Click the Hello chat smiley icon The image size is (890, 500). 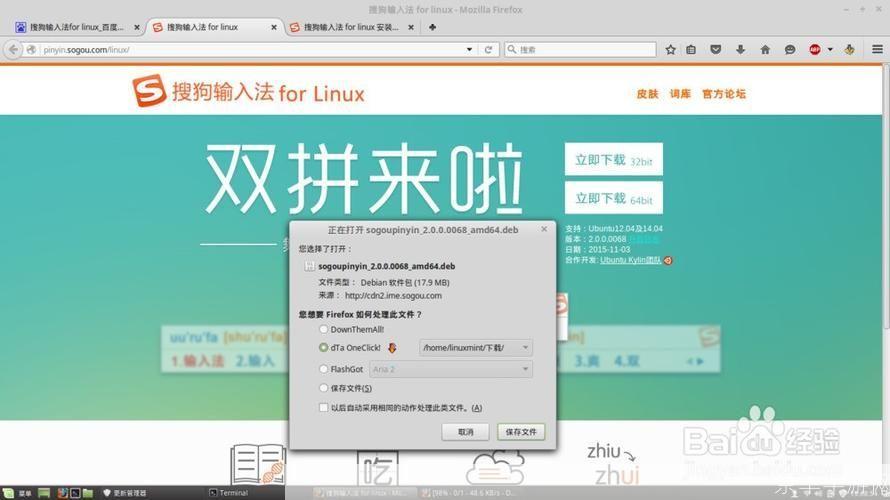tap(790, 50)
